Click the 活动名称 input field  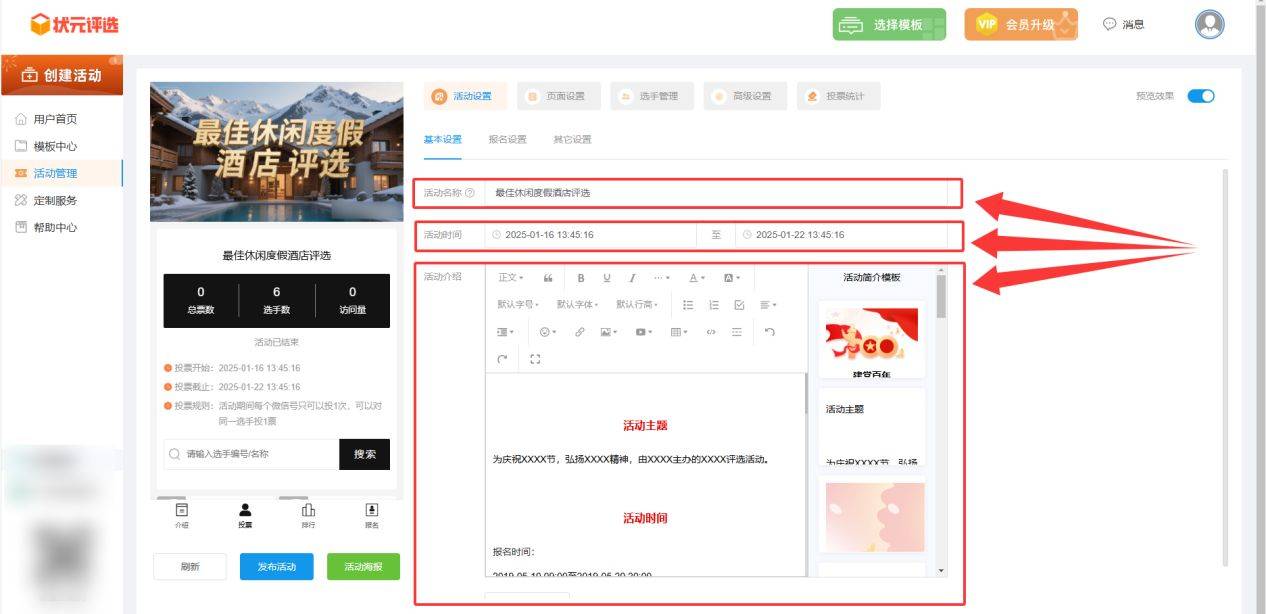715,193
